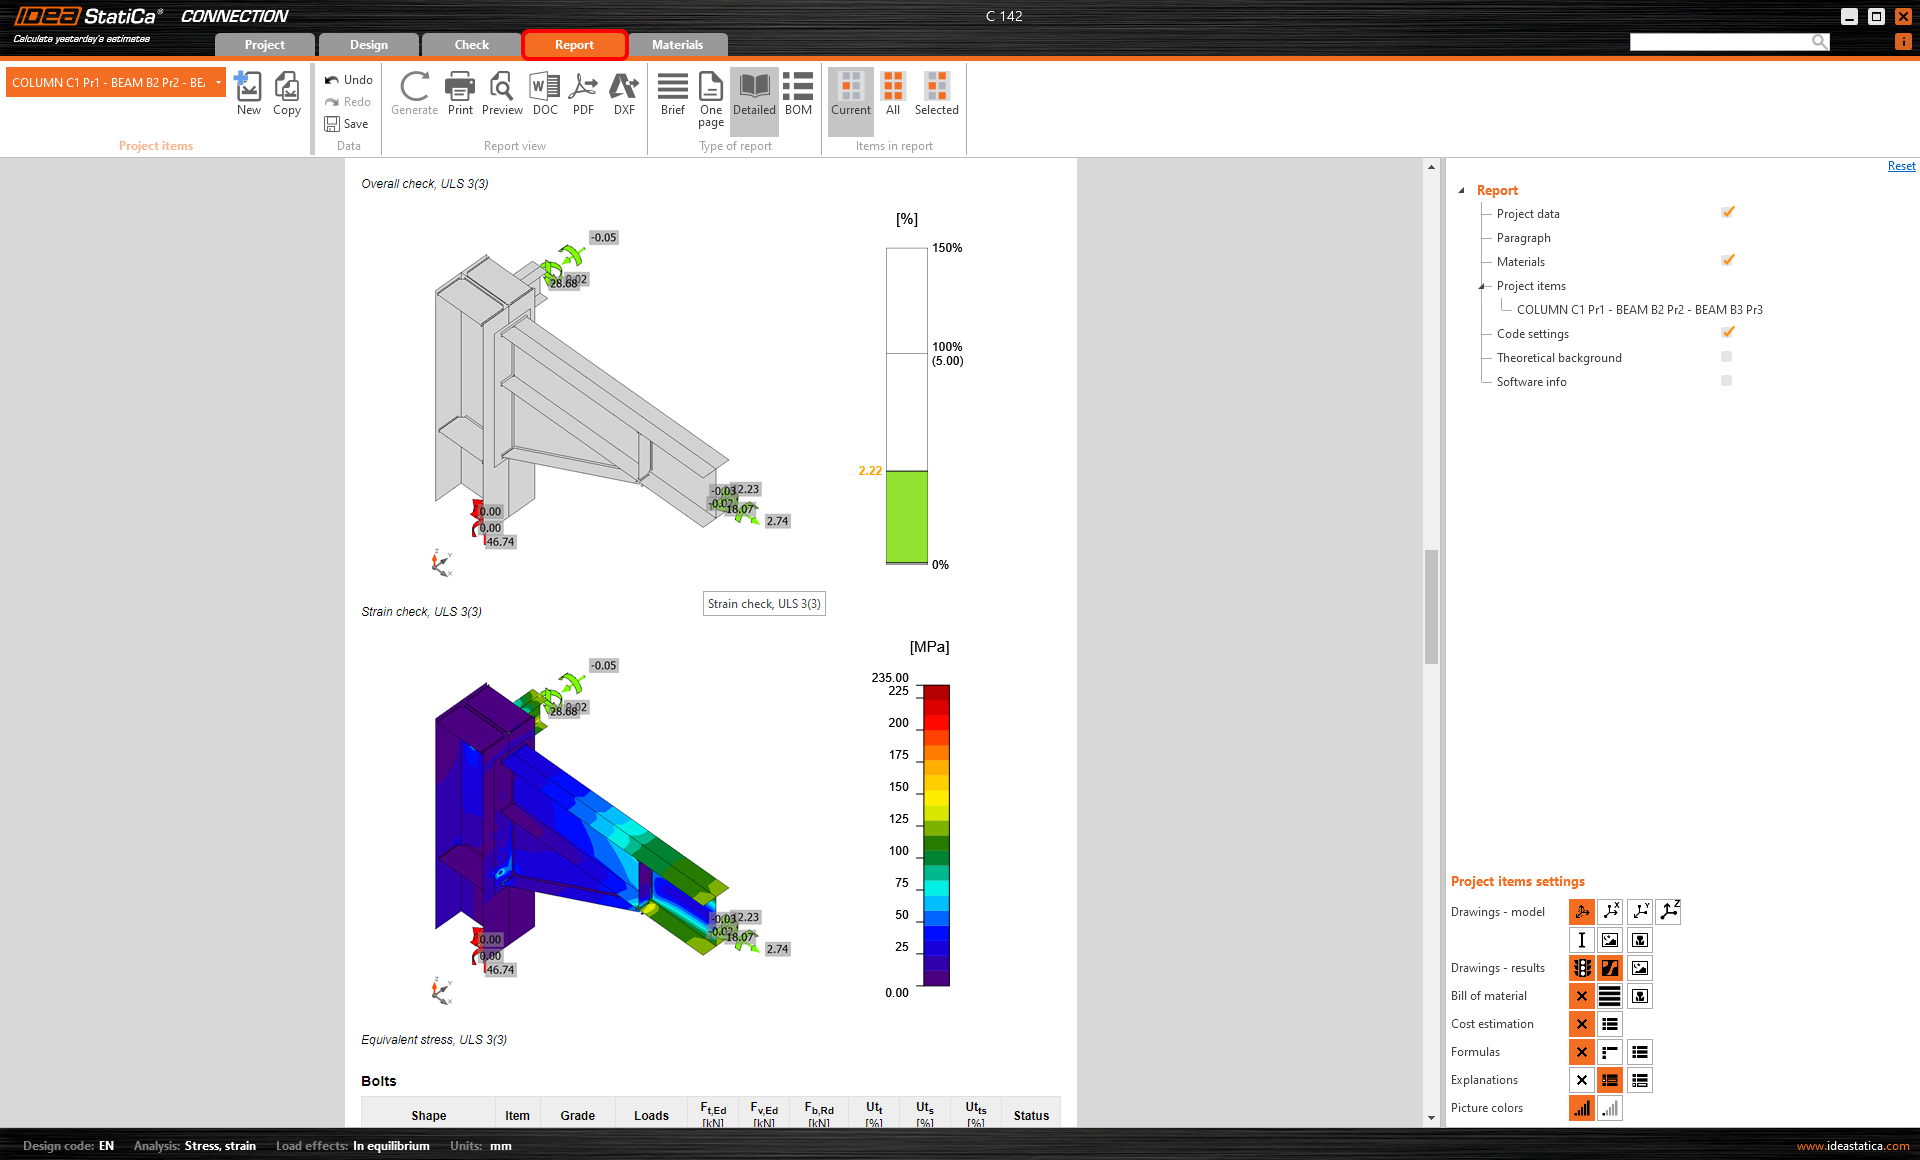This screenshot has width=1920, height=1160.
Task: Click the DXF export icon
Action: coord(624,93)
